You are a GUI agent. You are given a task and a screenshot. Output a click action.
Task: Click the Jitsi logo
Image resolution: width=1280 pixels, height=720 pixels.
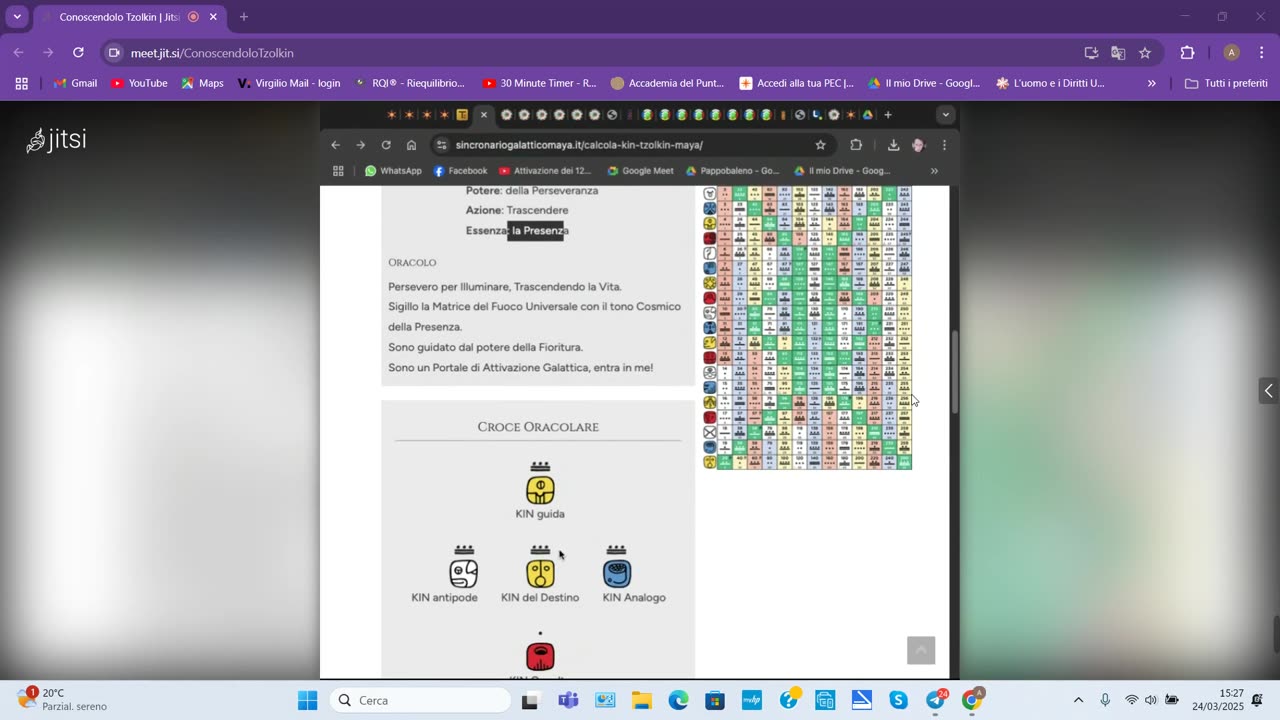[x=57, y=140]
